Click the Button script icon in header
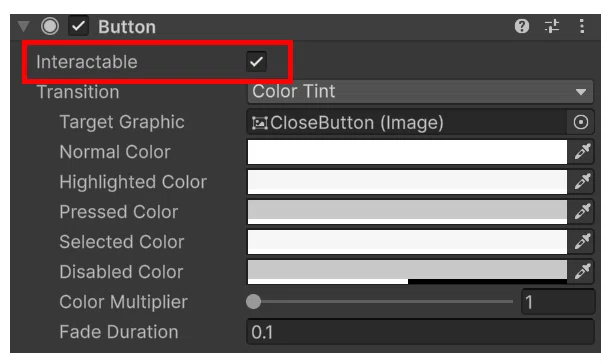Screen dimensions: 607x364 pyautogui.click(x=50, y=26)
